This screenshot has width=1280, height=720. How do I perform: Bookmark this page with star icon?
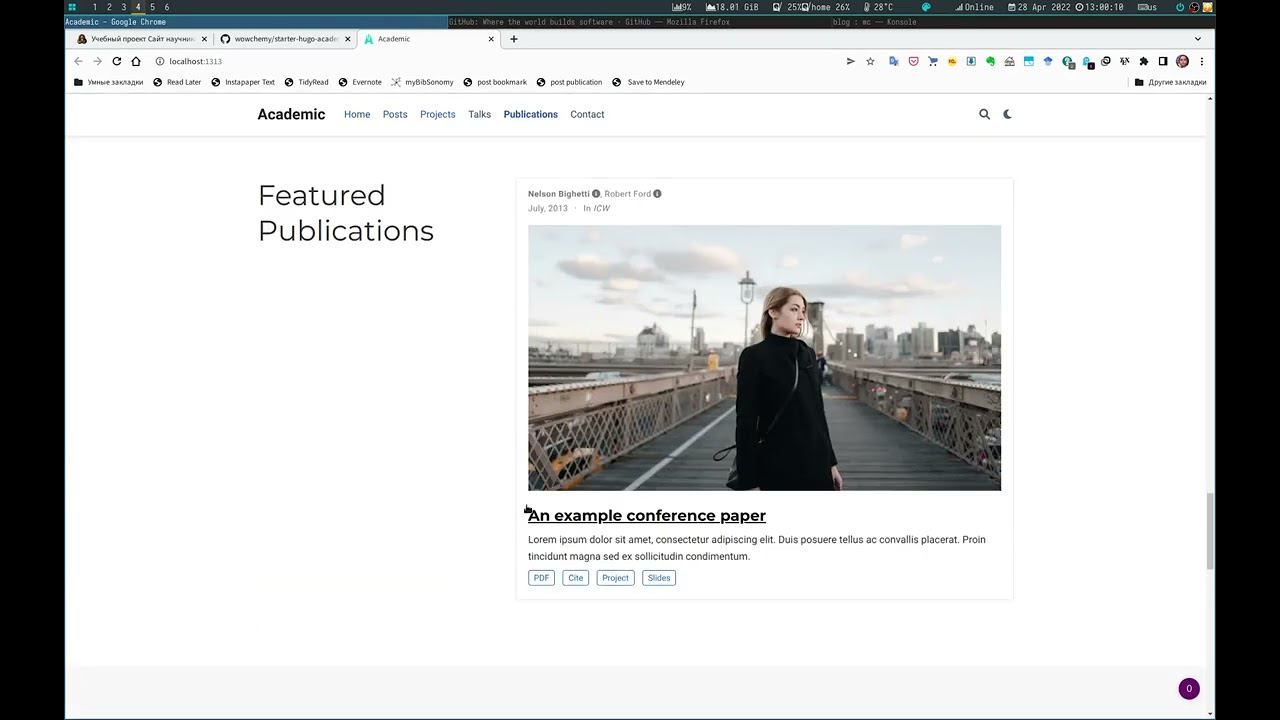870,61
